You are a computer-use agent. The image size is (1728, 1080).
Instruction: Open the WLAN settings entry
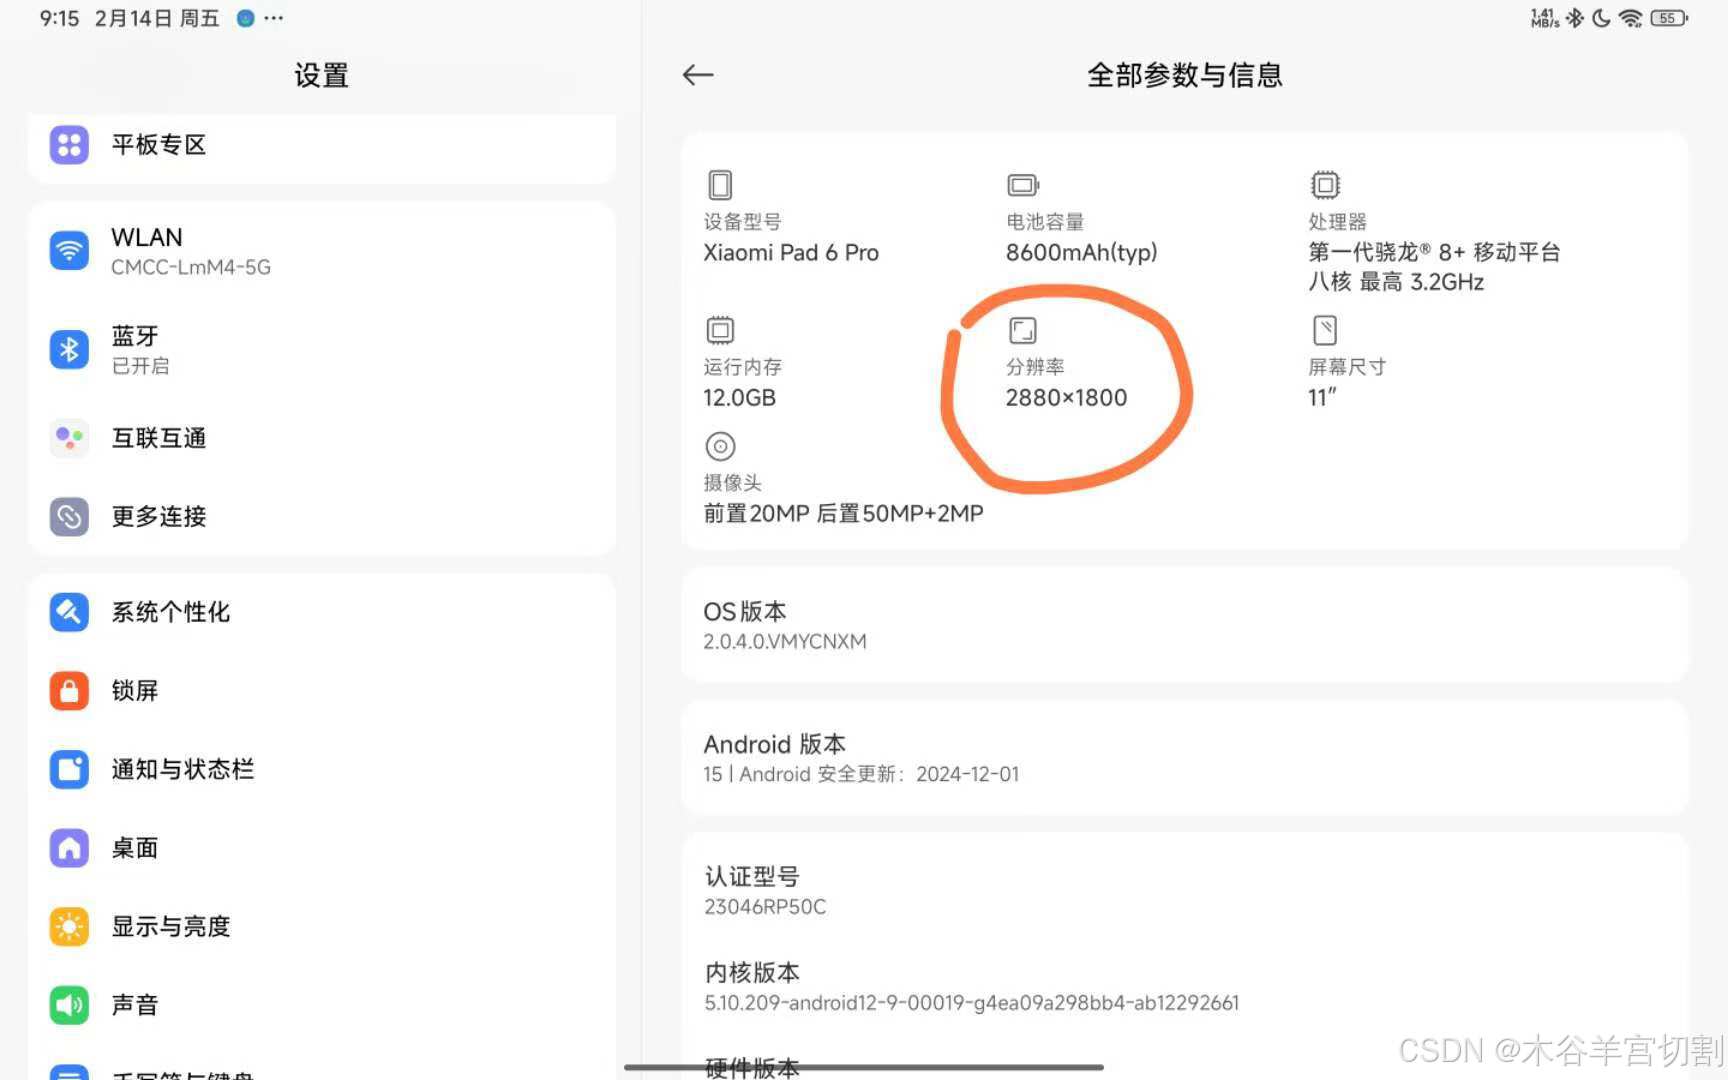click(322, 250)
